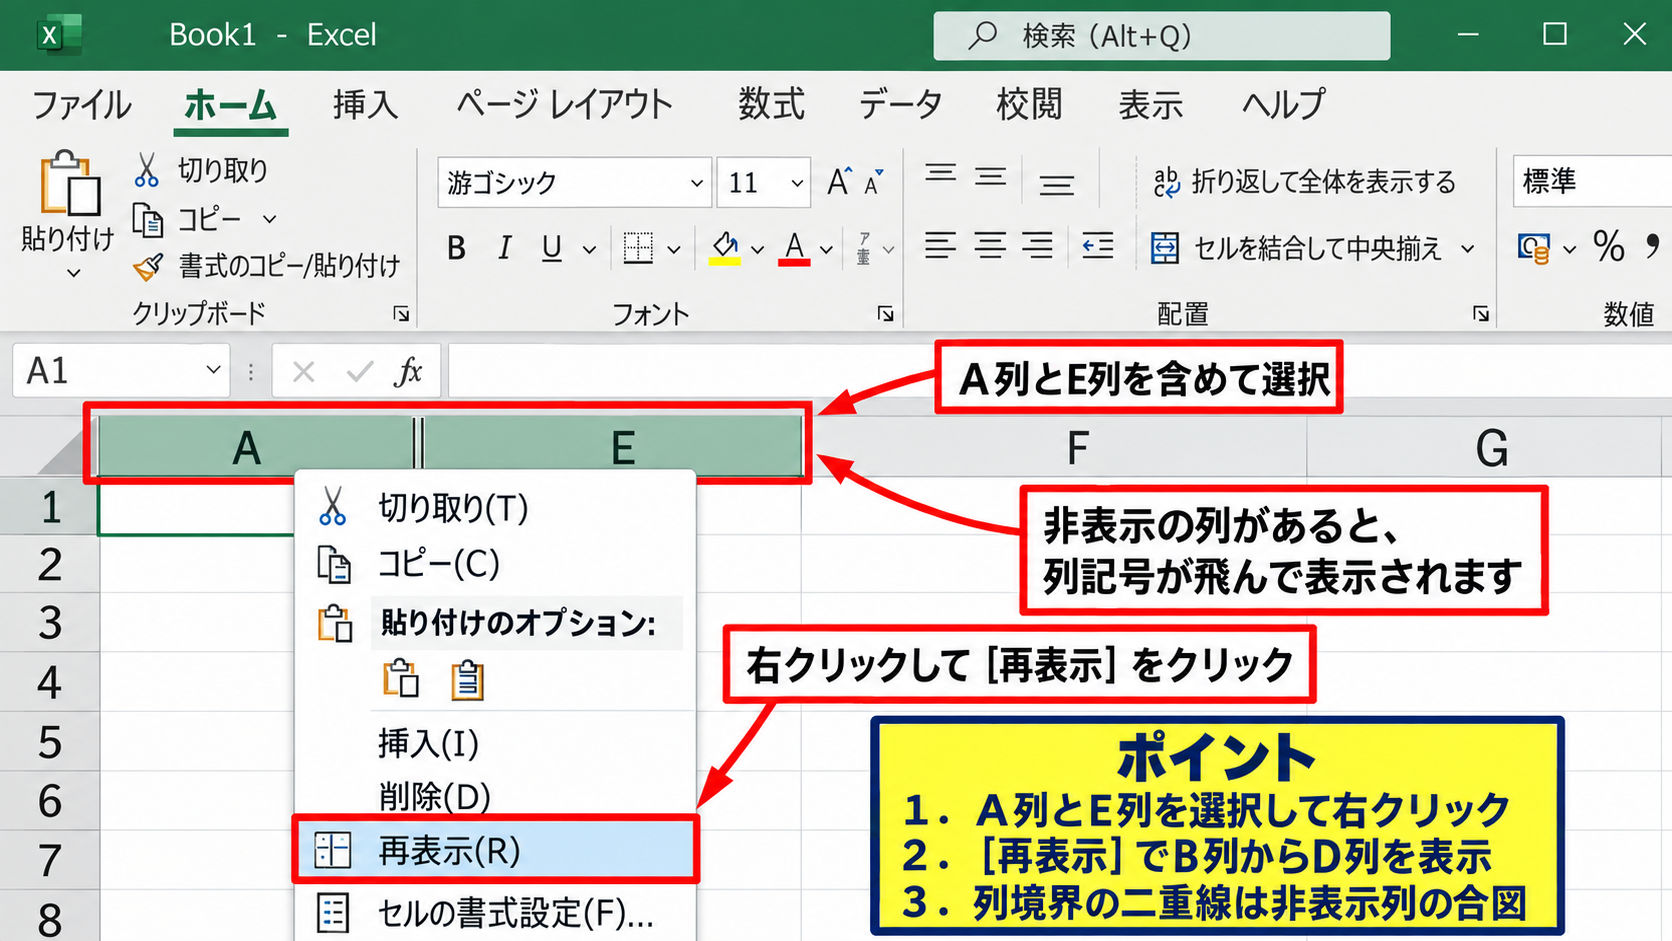This screenshot has width=1672, height=941.
Task: Align text left in cell
Action: coord(940,245)
